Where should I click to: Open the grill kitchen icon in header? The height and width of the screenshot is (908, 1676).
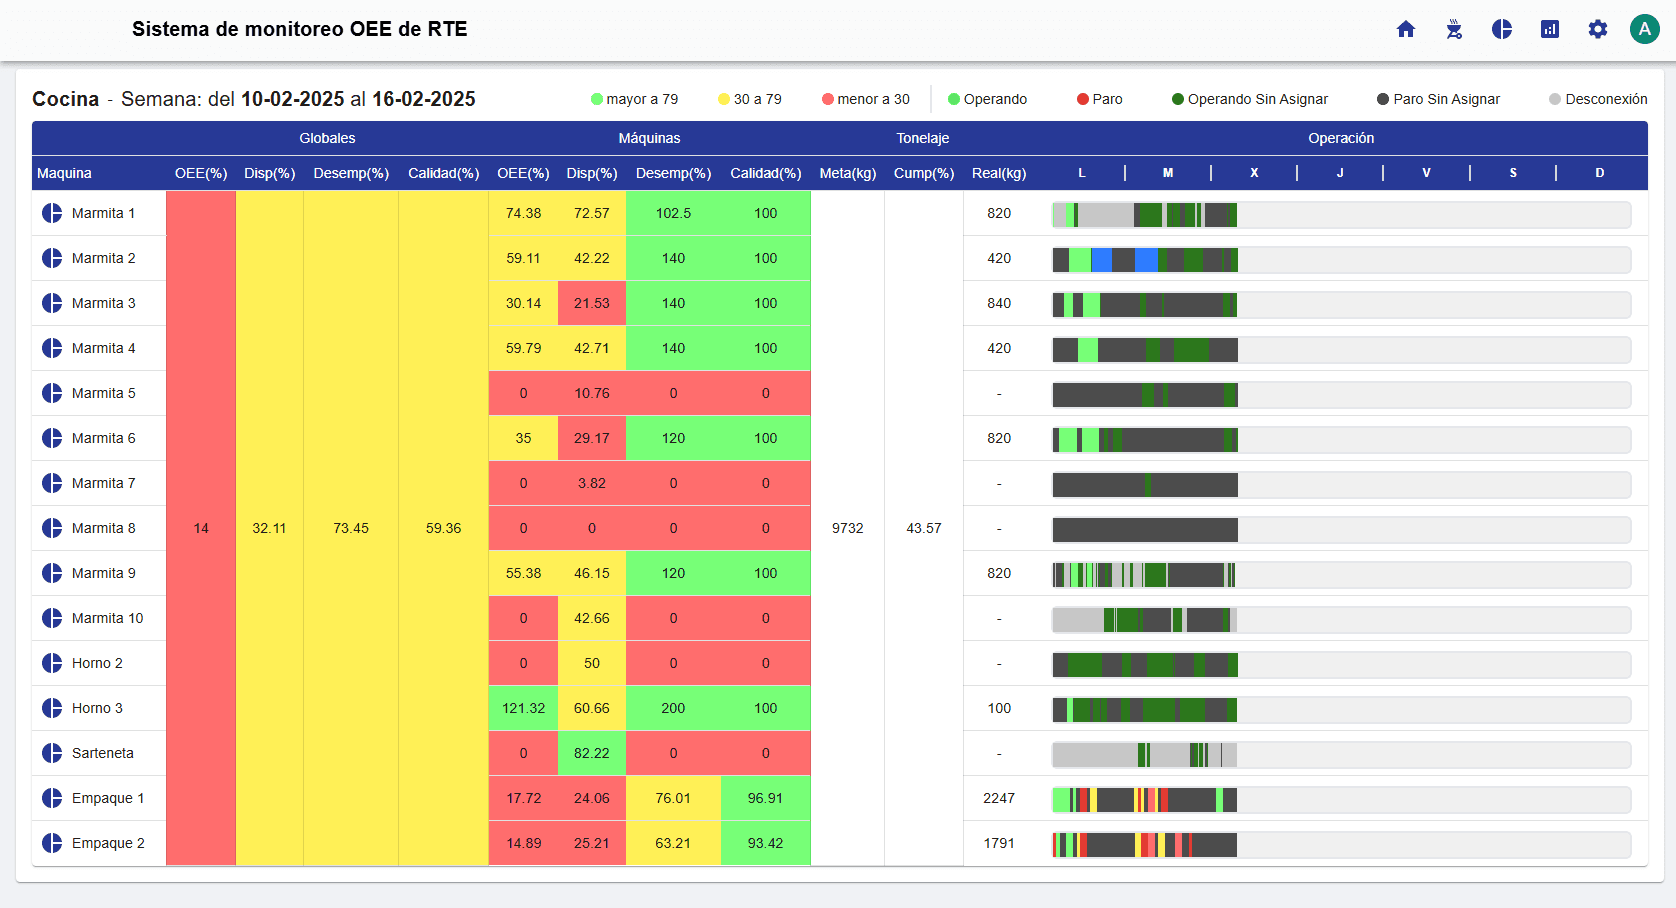(x=1454, y=29)
